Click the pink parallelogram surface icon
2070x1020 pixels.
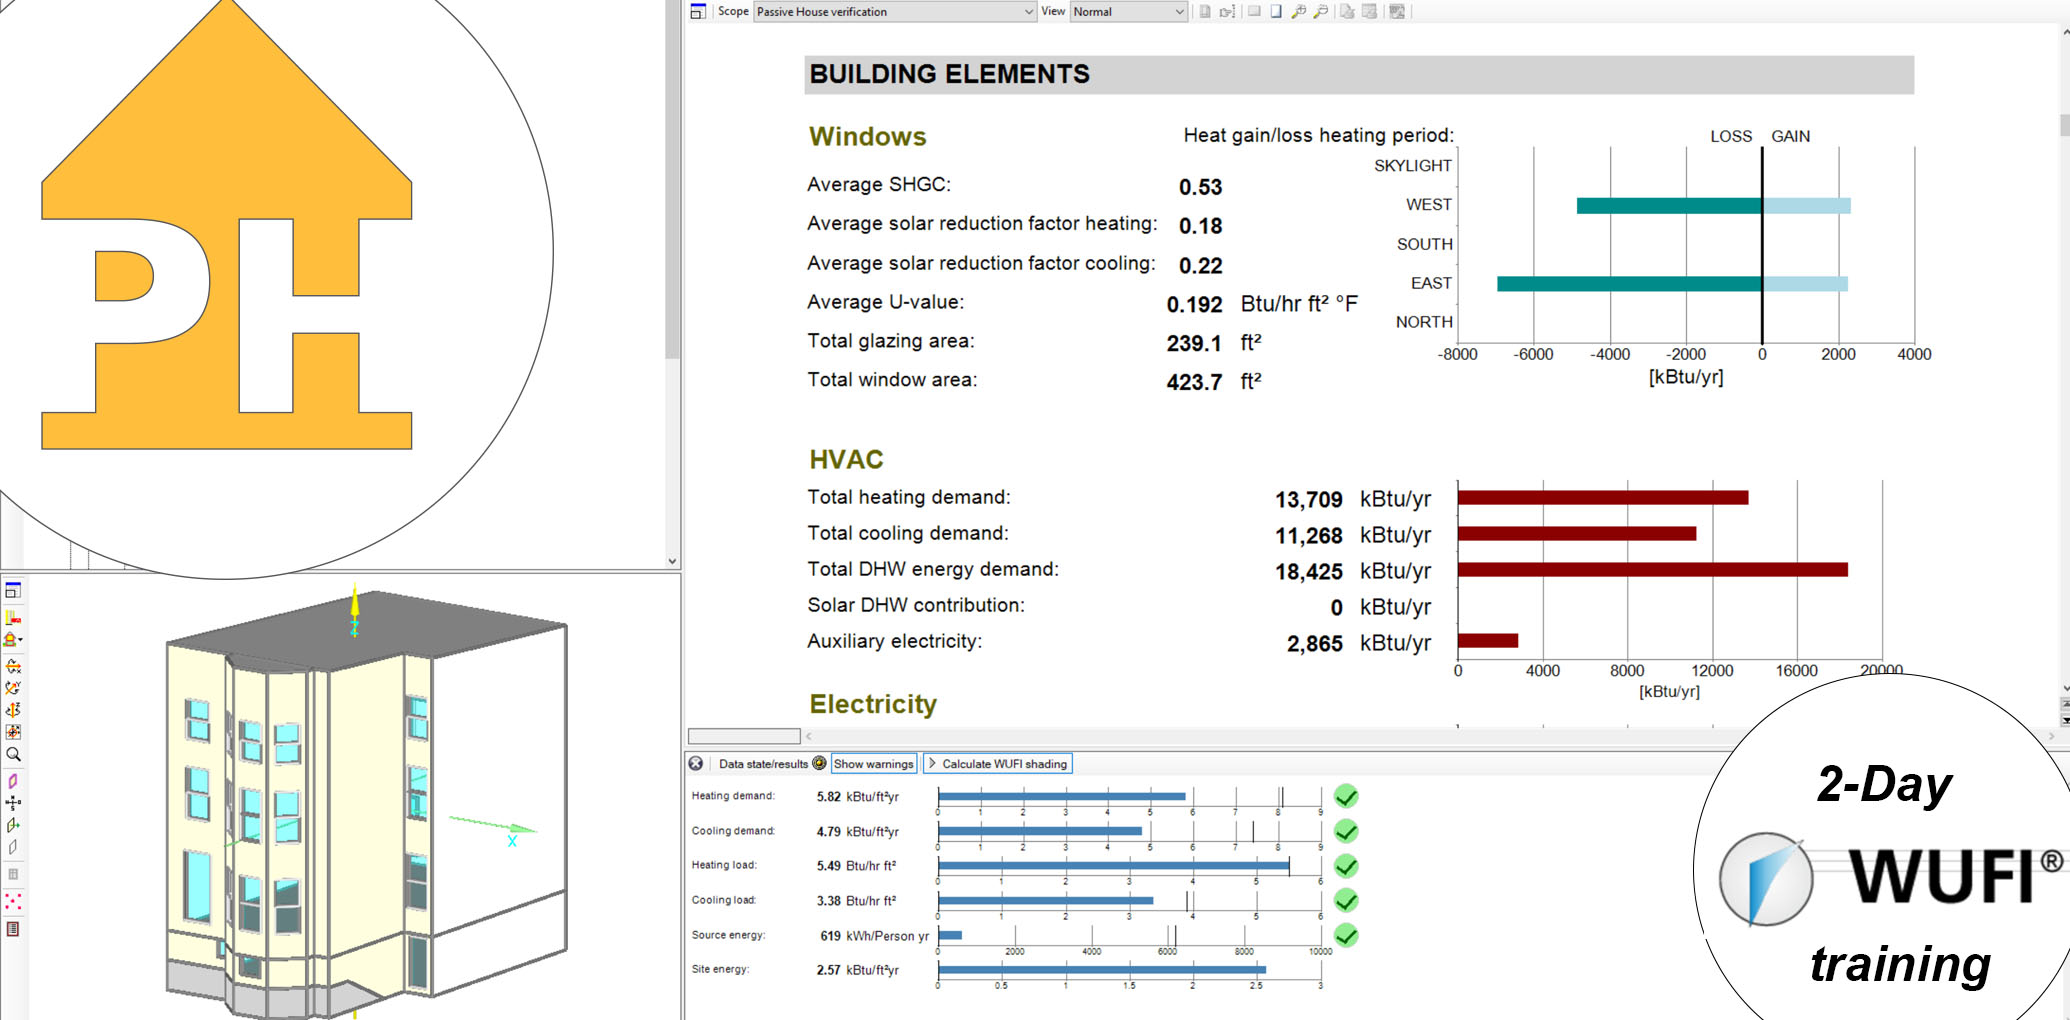(x=13, y=781)
